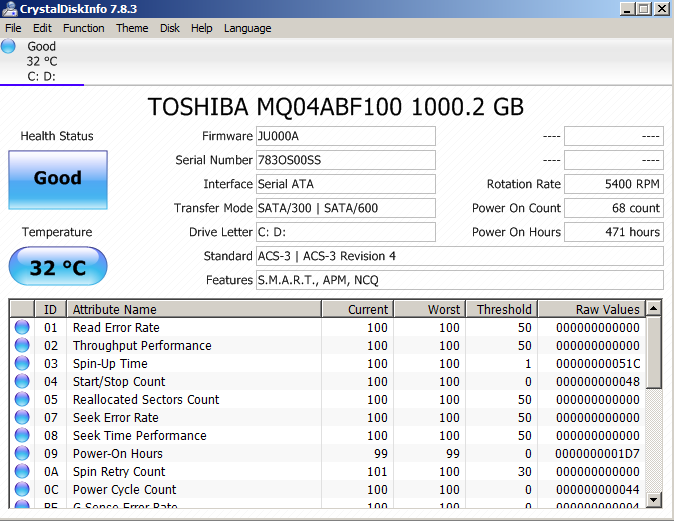674x521 pixels.
Task: Select the Power Cycle Count attribute name
Action: tap(125, 490)
